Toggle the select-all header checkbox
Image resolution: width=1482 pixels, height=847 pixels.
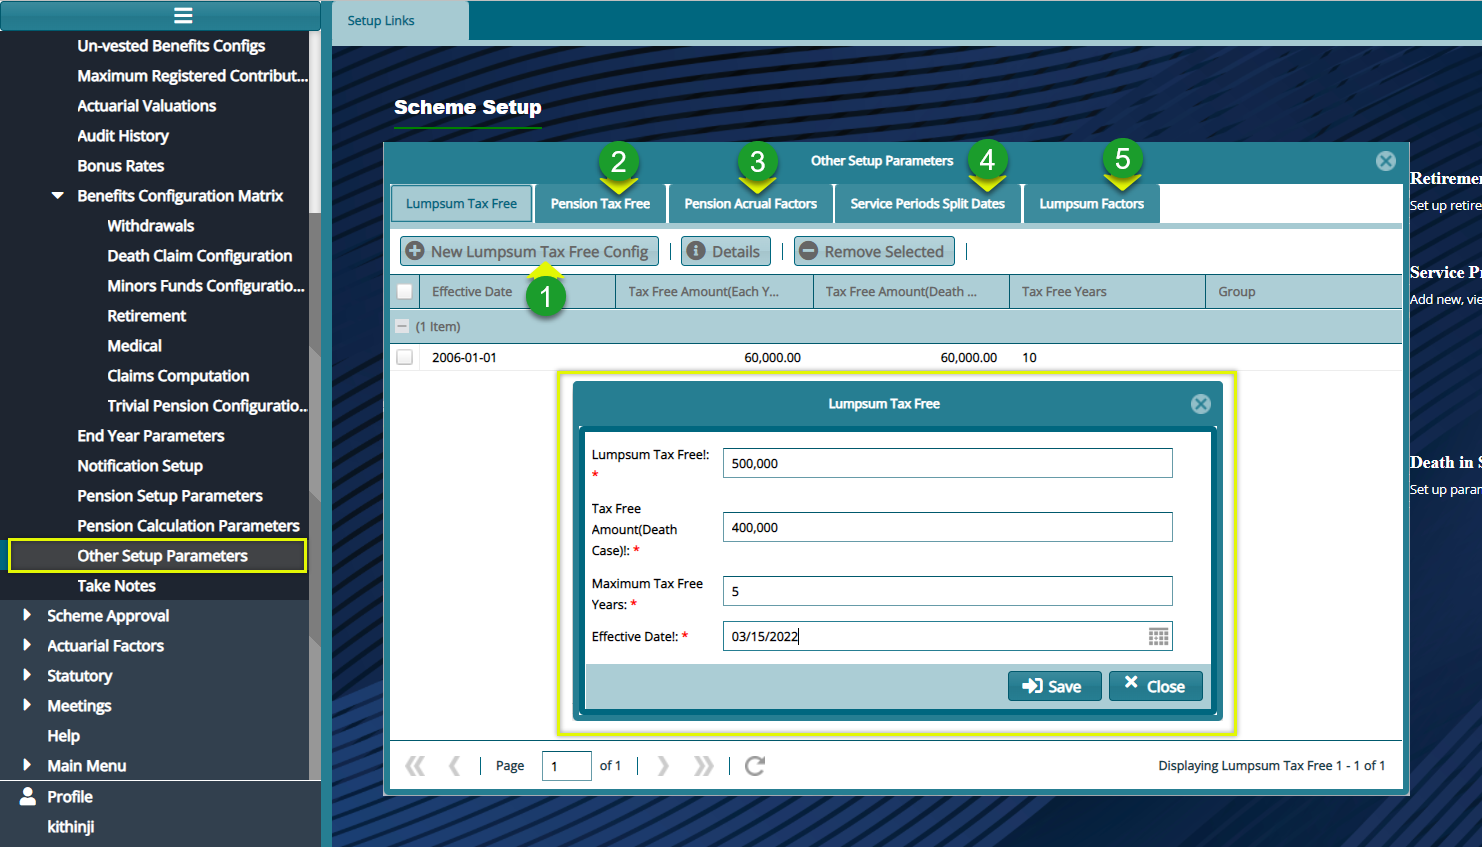click(405, 292)
